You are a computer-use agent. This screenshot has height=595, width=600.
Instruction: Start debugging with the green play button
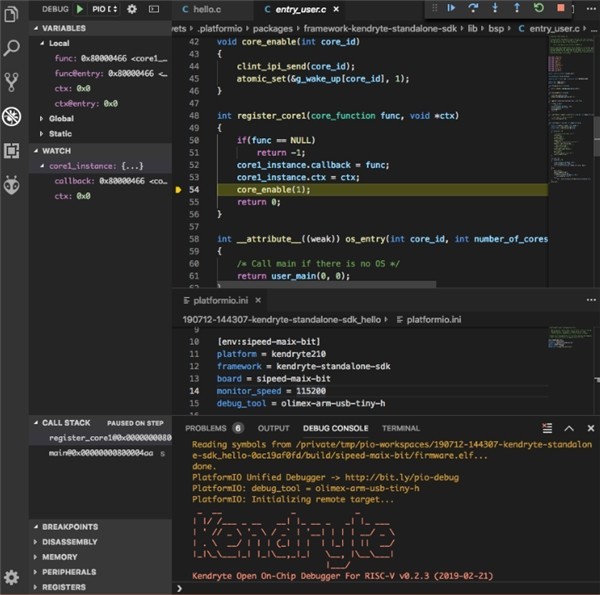(80, 8)
